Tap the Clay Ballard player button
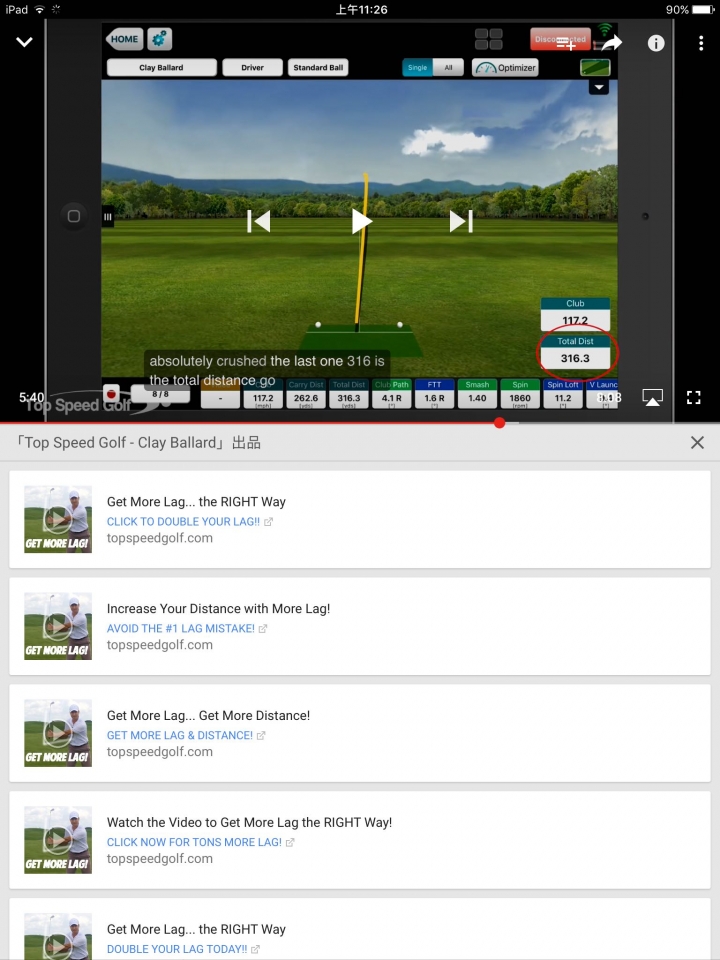The height and width of the screenshot is (960, 720). [162, 67]
